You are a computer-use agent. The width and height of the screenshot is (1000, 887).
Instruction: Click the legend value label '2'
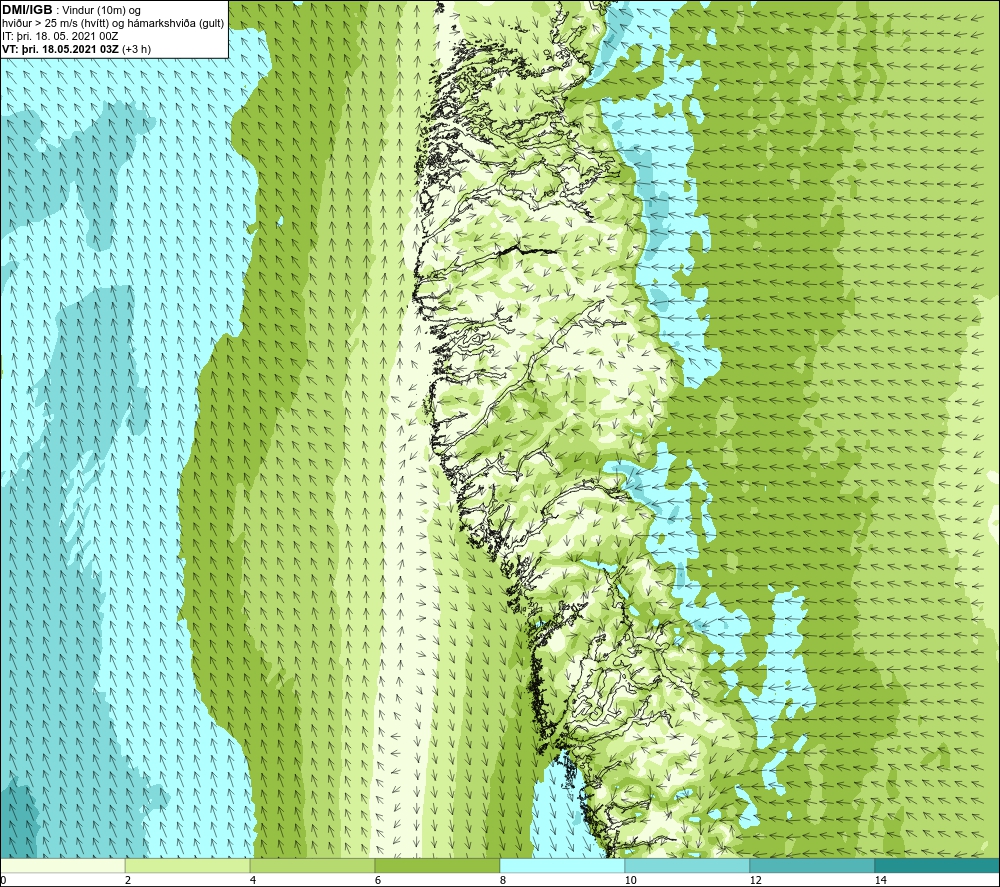pyautogui.click(x=128, y=880)
